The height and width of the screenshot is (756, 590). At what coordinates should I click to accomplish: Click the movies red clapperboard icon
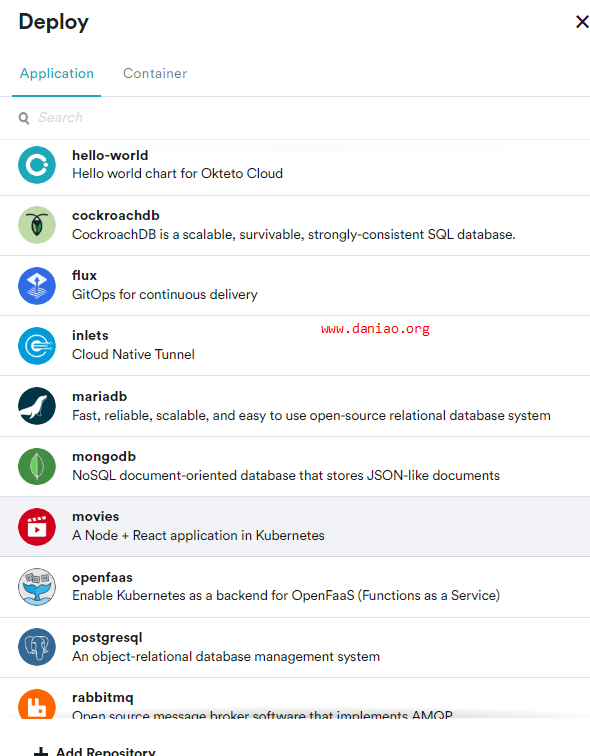pyautogui.click(x=37, y=526)
